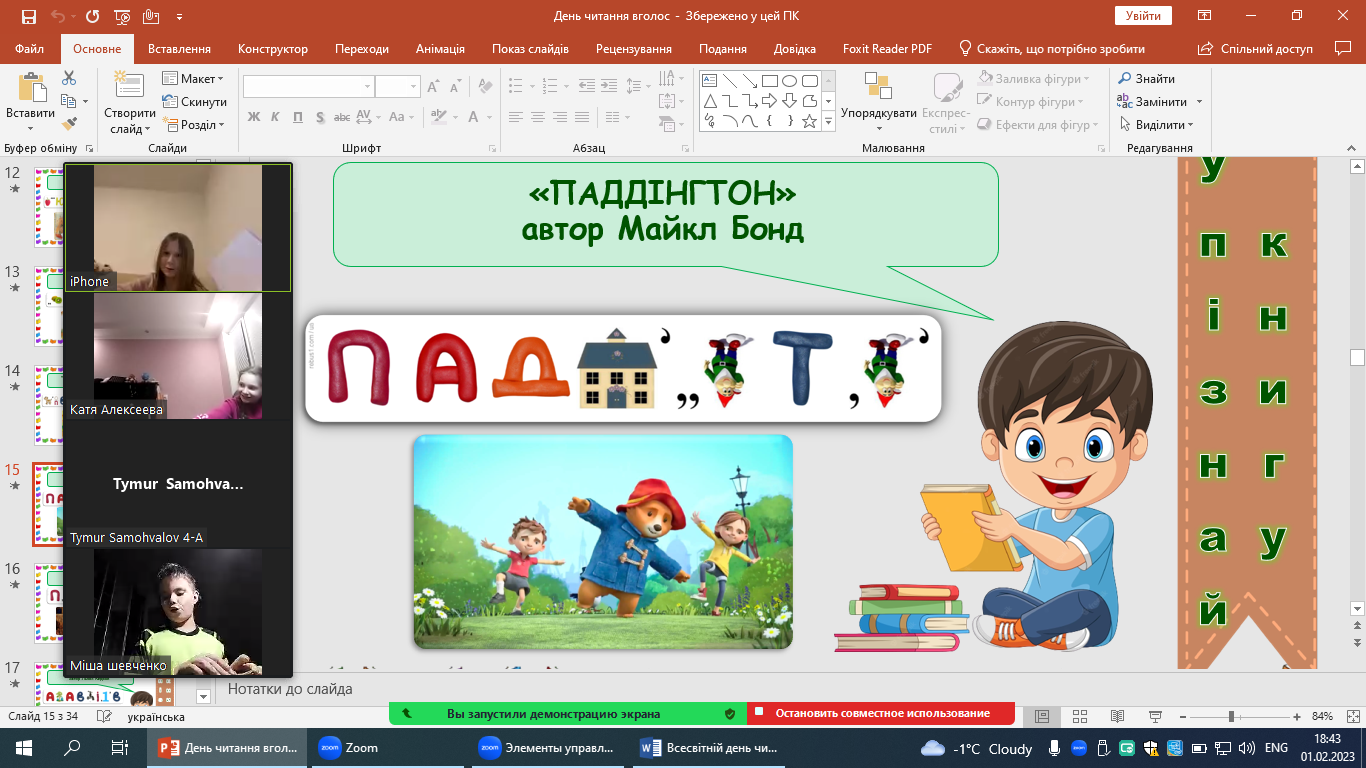Viewport: 1366px width, 768px height.
Task: Increase font size with the large A icon
Action: [434, 87]
